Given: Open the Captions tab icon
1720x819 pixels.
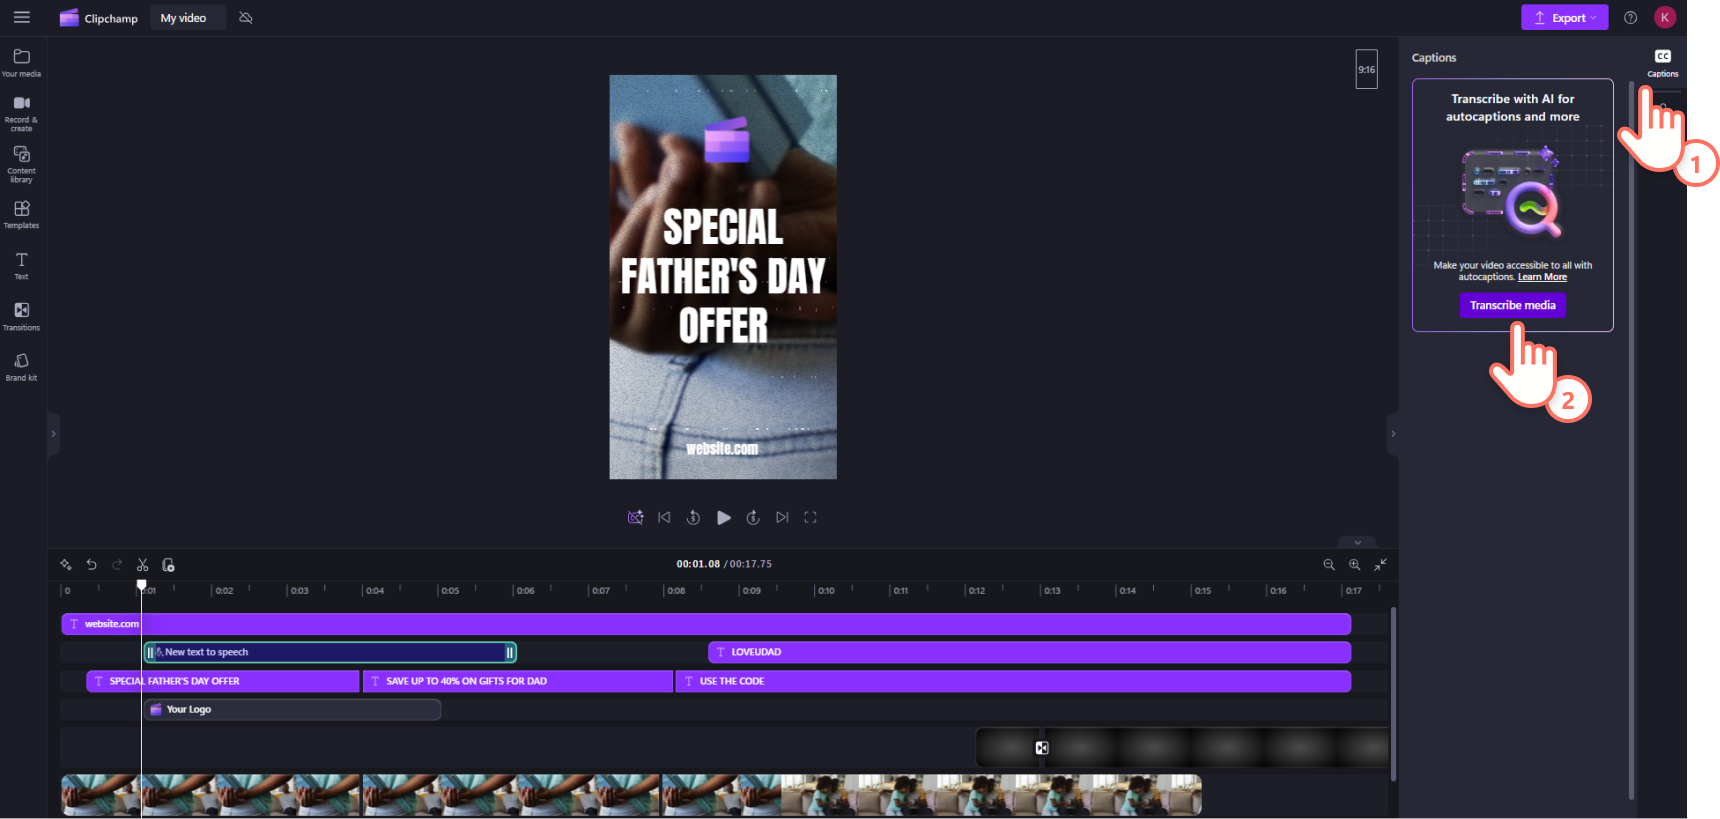Looking at the screenshot, I should click(1663, 62).
